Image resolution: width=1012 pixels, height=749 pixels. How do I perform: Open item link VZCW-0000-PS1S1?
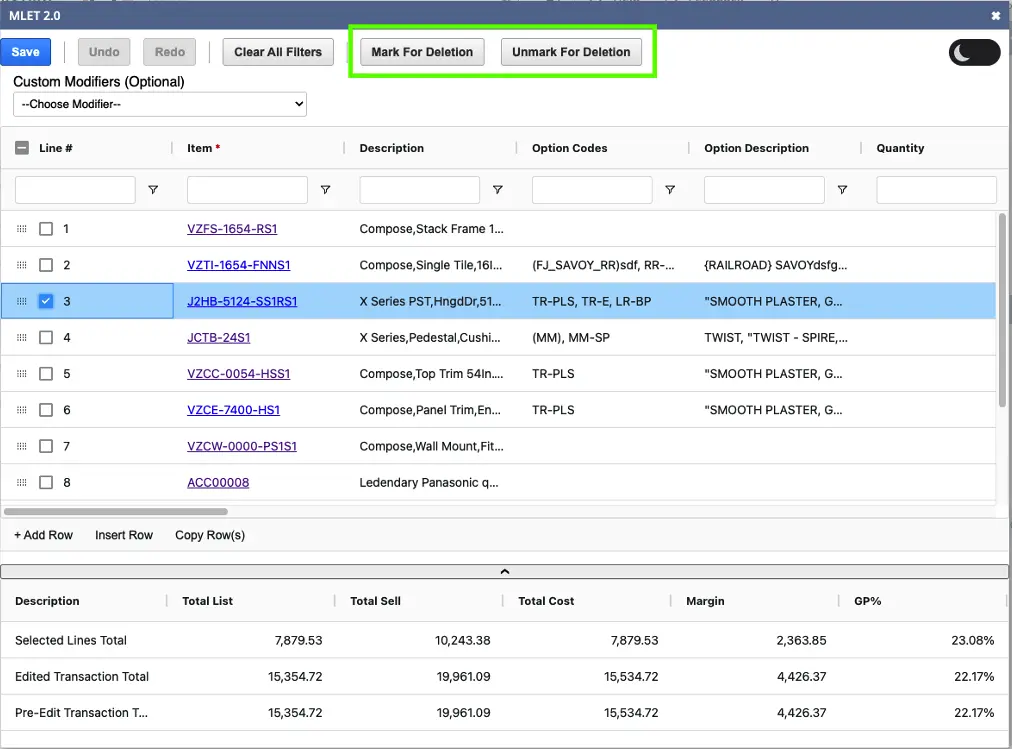point(242,446)
